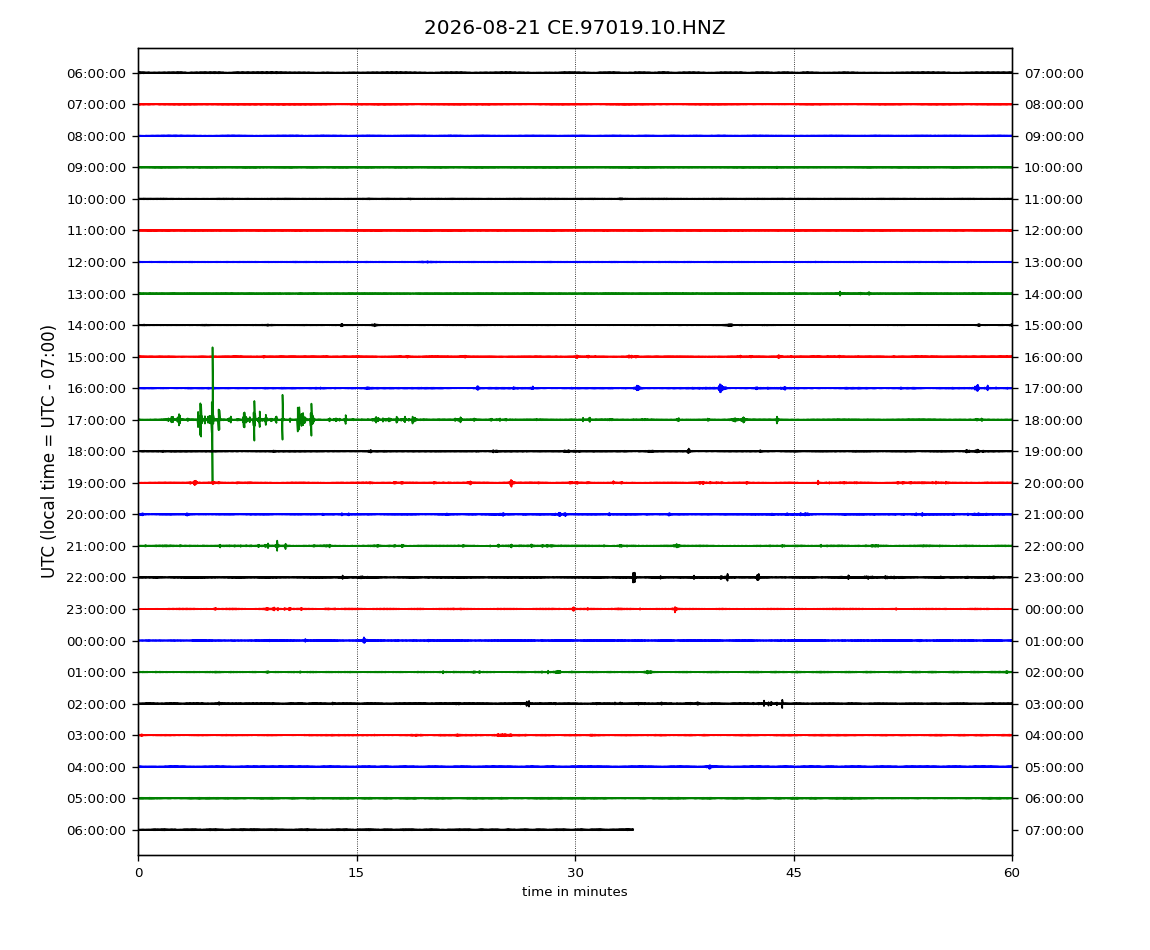Click the vertical UTC local time axis label

click(x=48, y=451)
